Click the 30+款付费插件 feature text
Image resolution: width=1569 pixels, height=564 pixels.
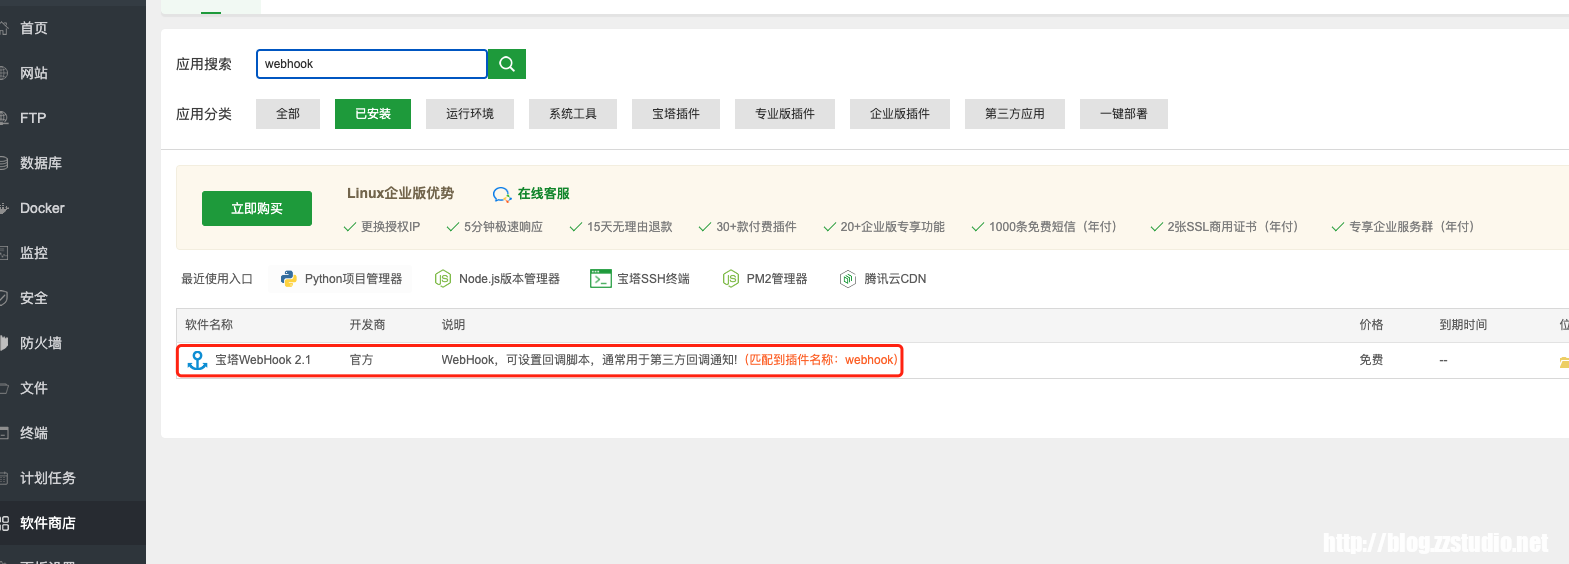point(756,227)
